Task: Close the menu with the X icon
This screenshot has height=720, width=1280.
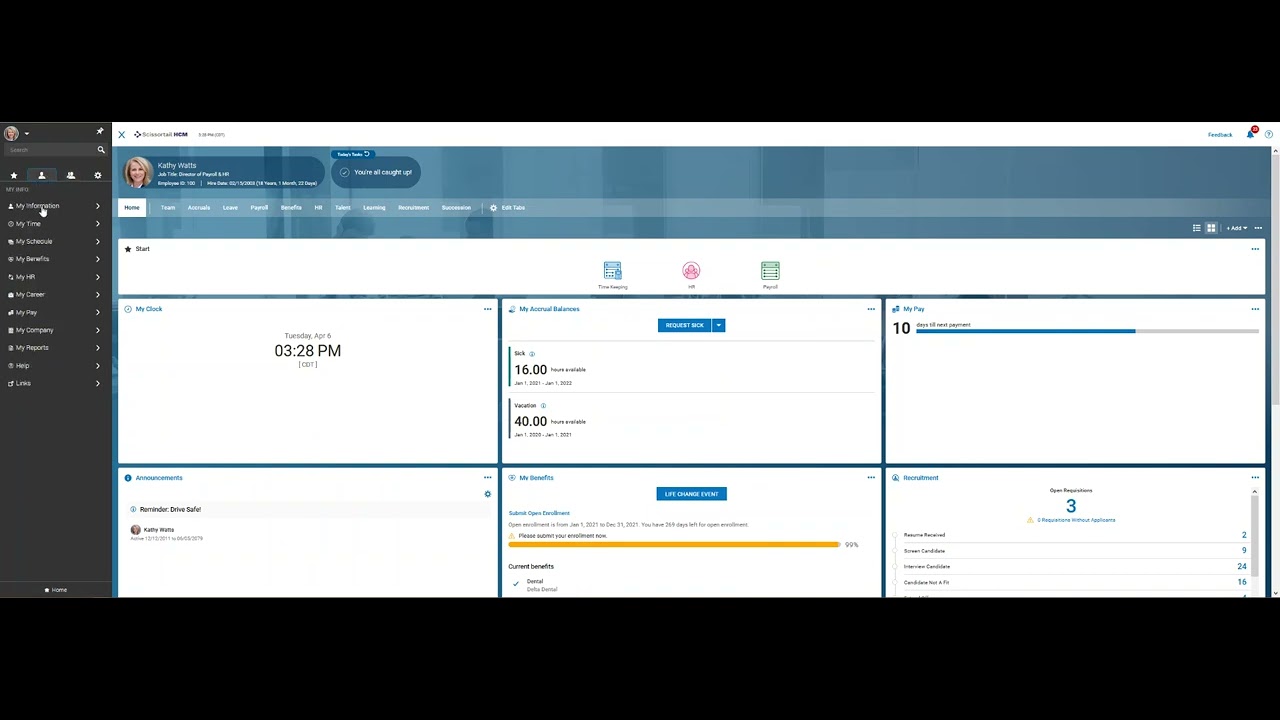Action: coord(122,134)
